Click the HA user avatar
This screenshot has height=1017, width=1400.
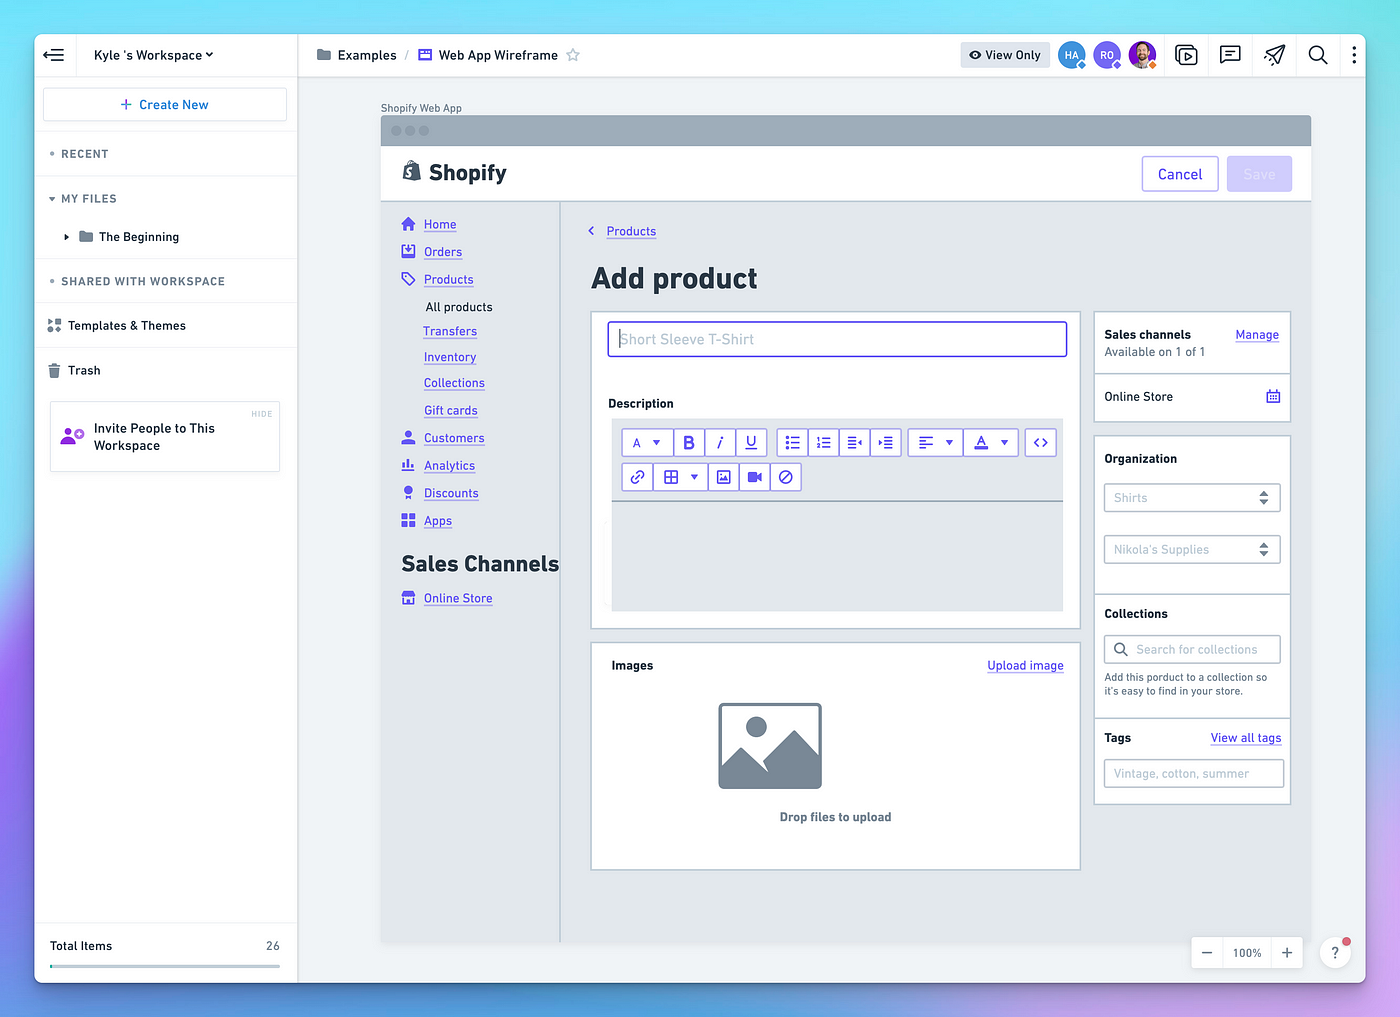click(1072, 55)
